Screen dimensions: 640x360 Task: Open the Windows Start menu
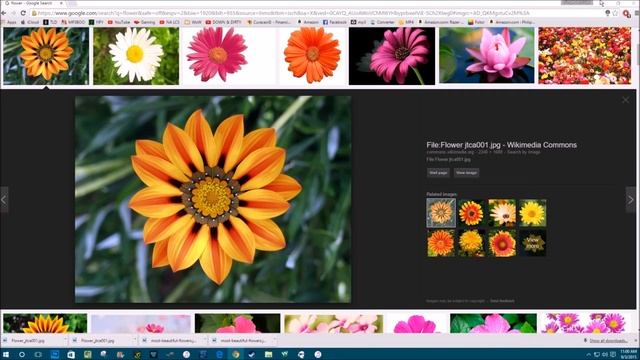click(6, 354)
